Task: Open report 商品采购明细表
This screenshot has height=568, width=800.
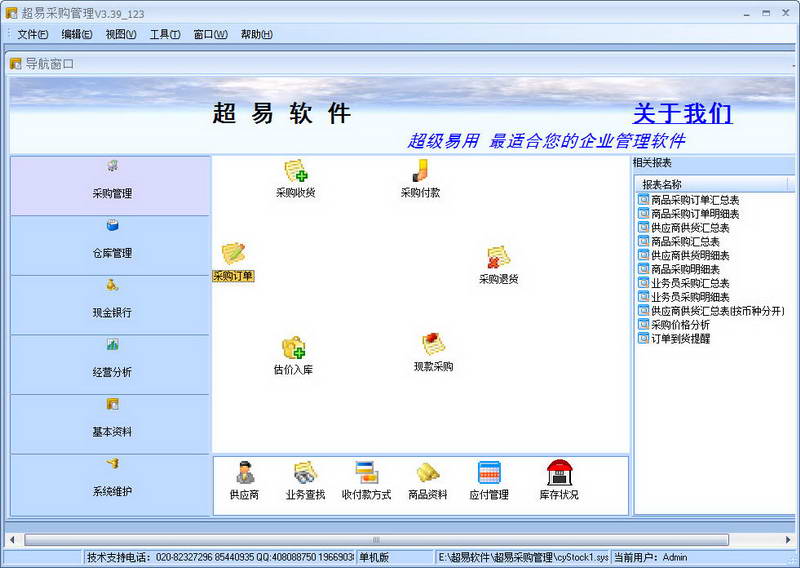Action: tap(679, 269)
